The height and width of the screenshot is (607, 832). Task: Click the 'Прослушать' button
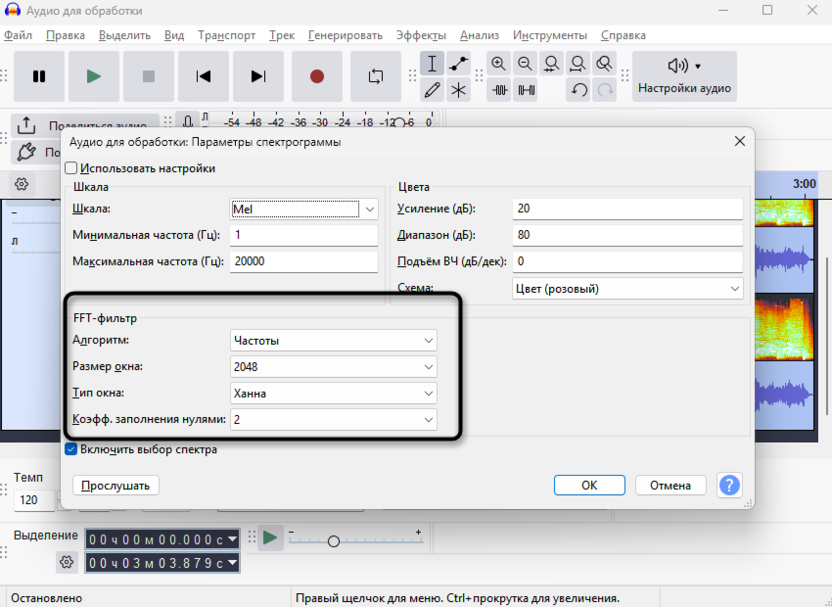(116, 485)
